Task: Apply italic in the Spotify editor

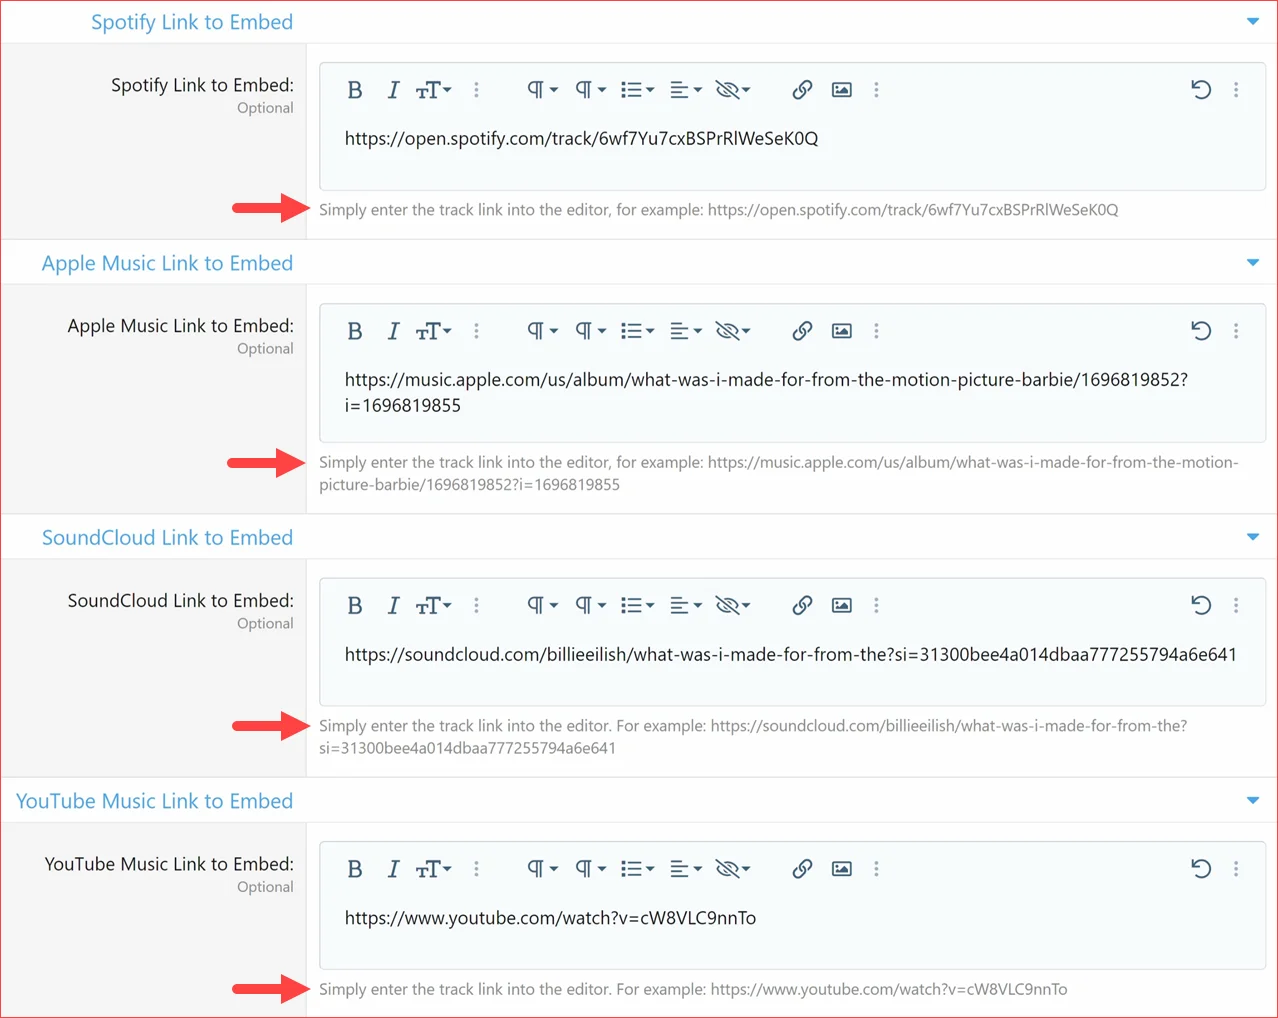Action: [x=393, y=90]
